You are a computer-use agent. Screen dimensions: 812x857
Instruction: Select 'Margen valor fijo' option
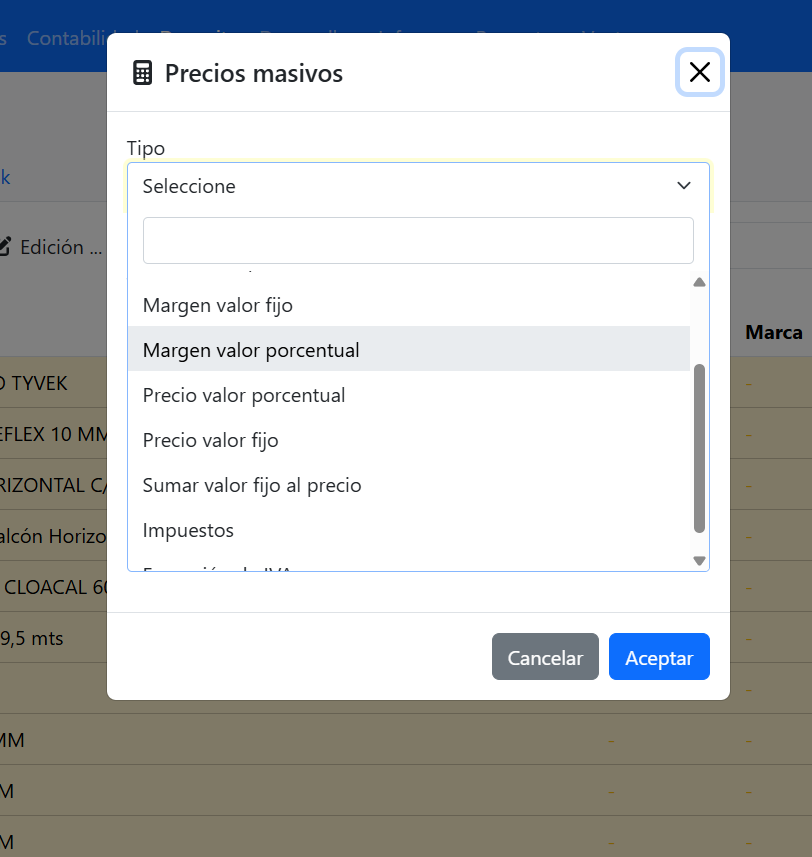coord(409,305)
